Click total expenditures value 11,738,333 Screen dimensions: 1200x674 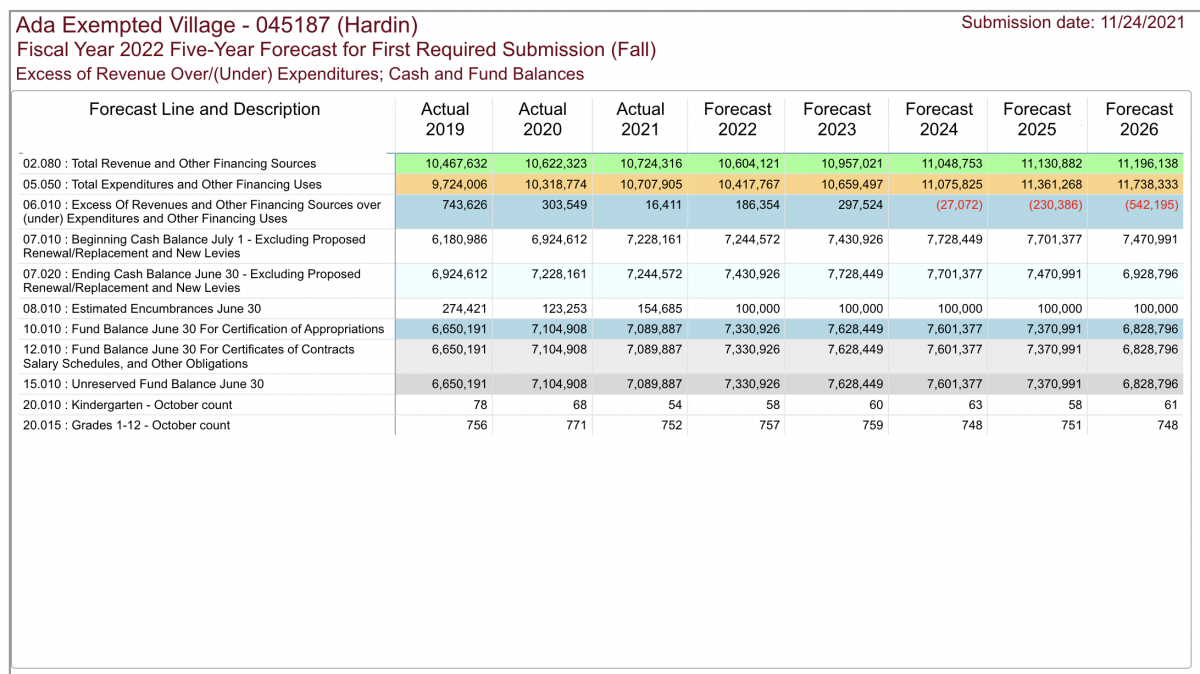coord(1147,184)
